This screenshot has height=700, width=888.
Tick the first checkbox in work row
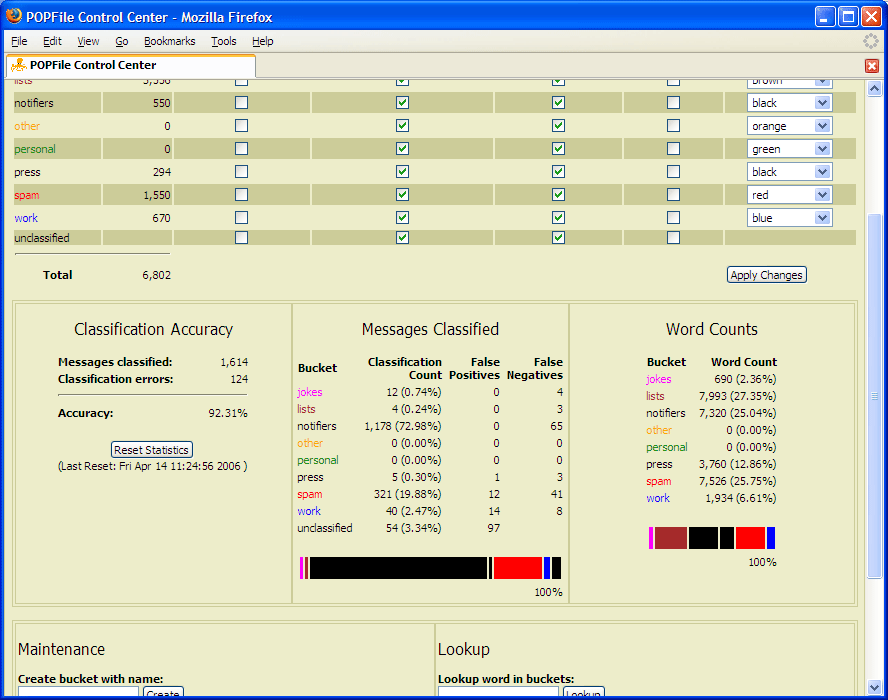point(241,217)
